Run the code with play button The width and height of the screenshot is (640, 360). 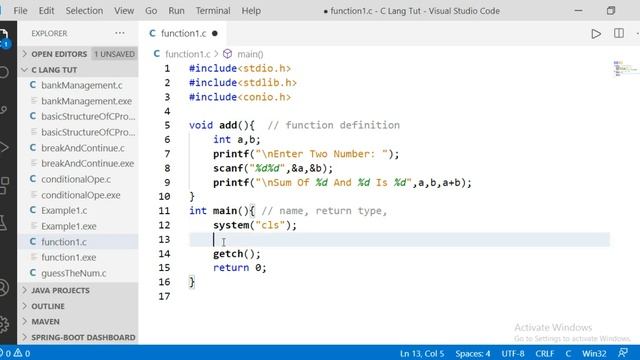(596, 33)
